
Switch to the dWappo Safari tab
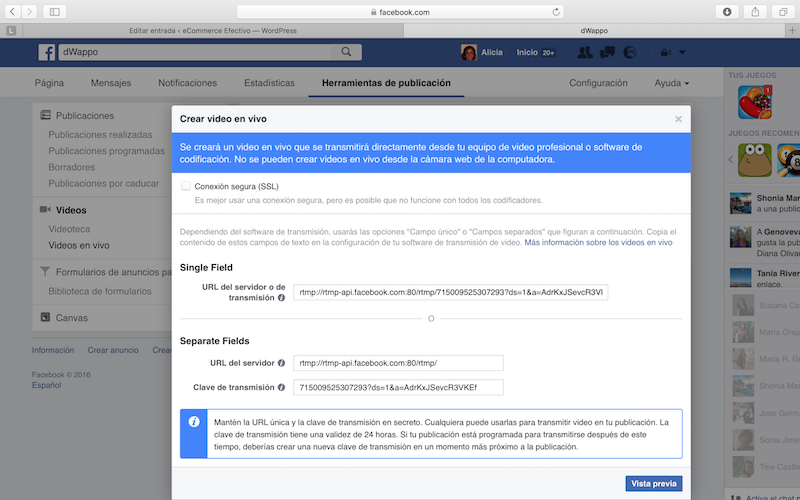594,31
